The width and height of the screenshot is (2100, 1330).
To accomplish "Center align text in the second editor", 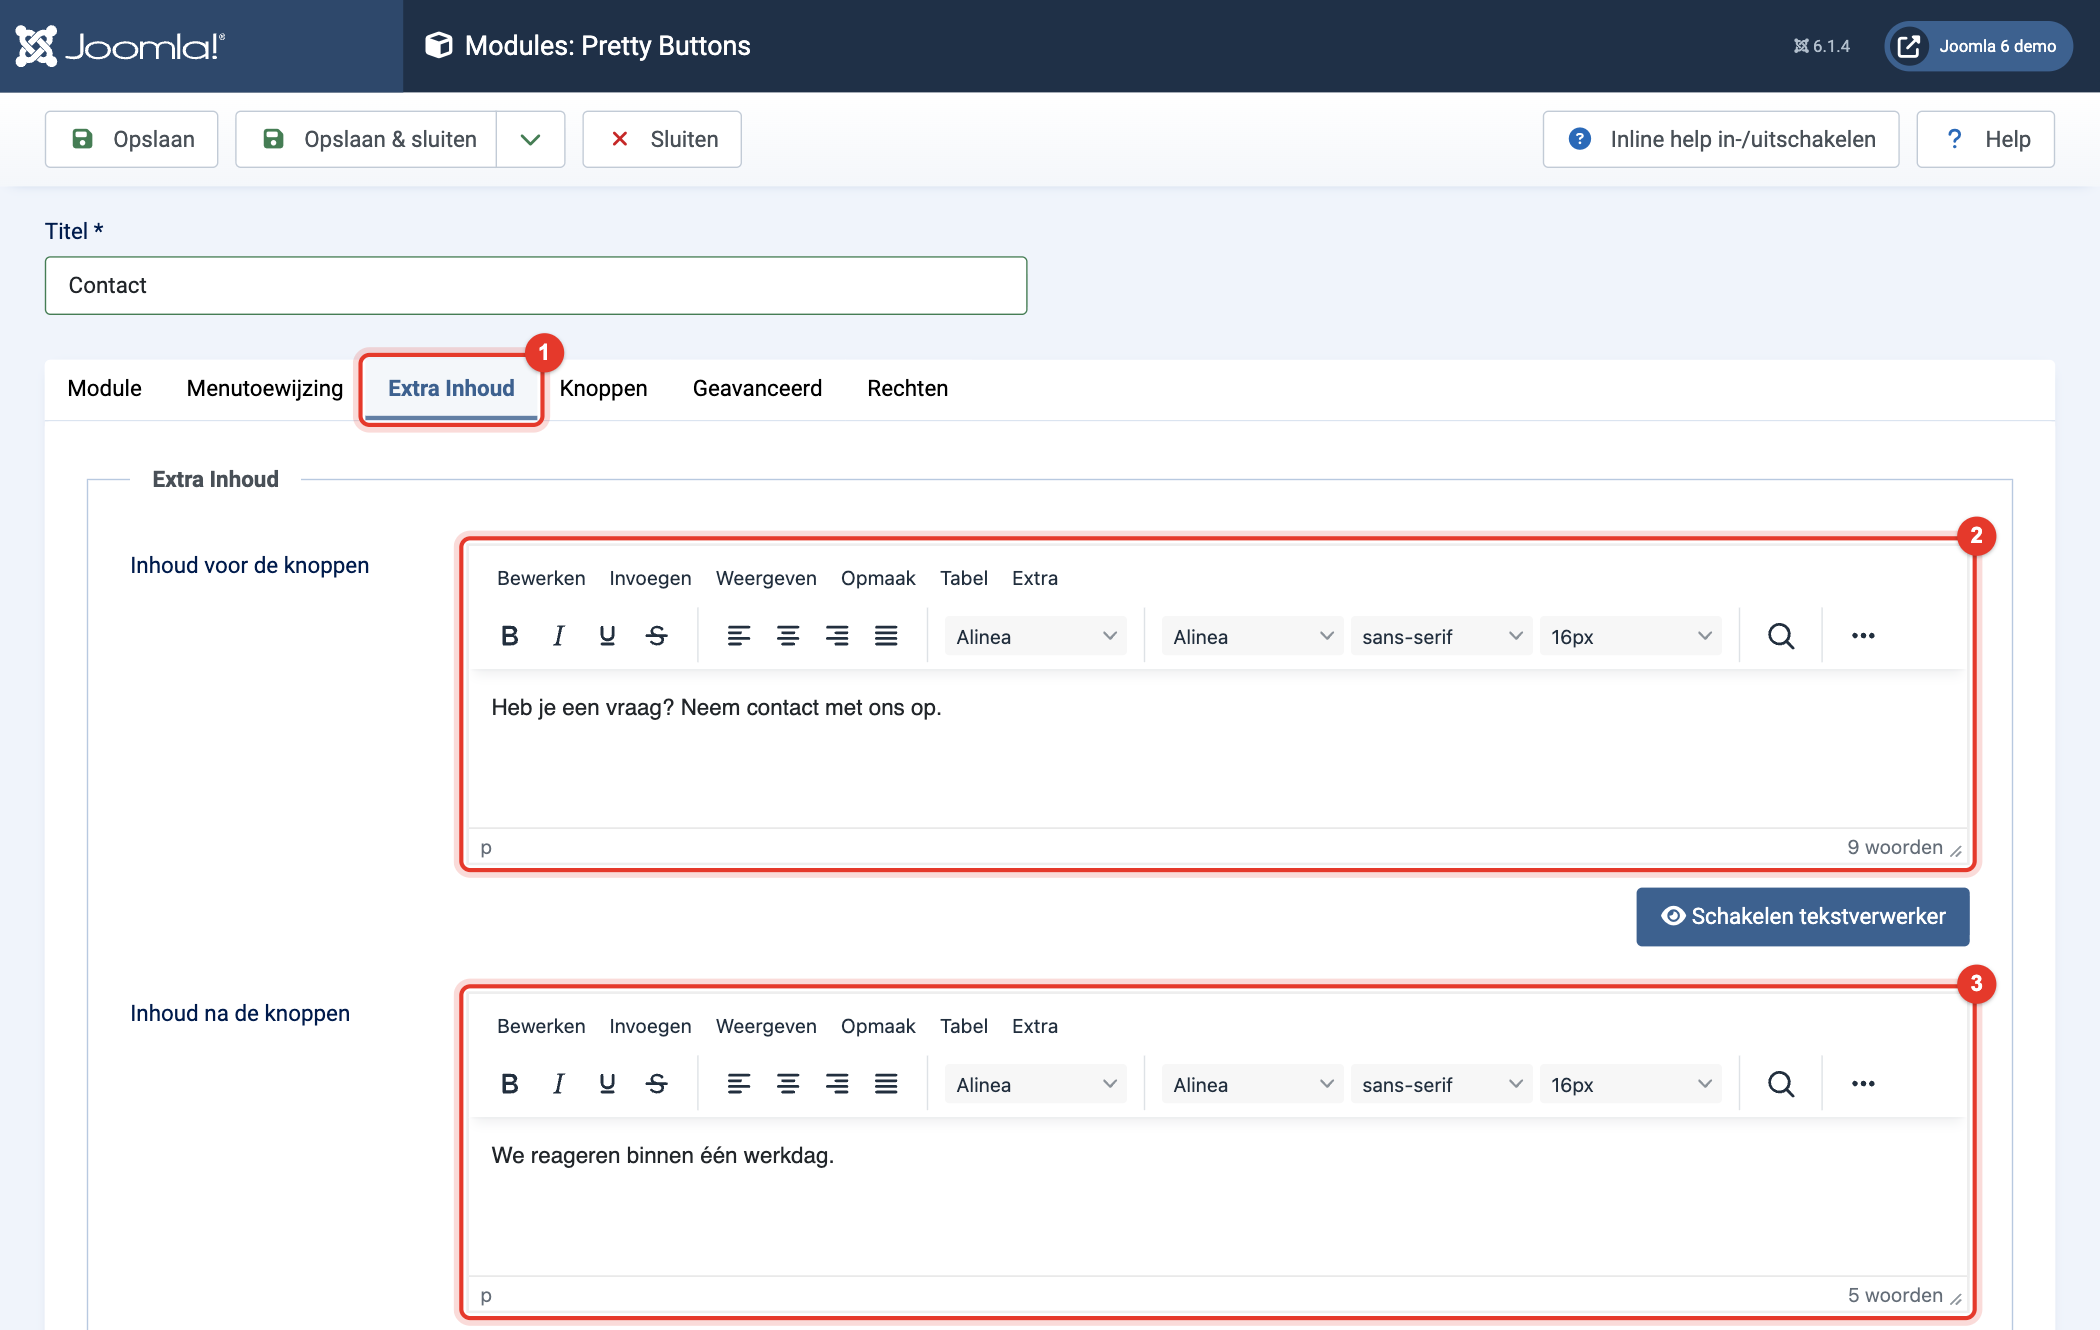I will click(787, 1084).
